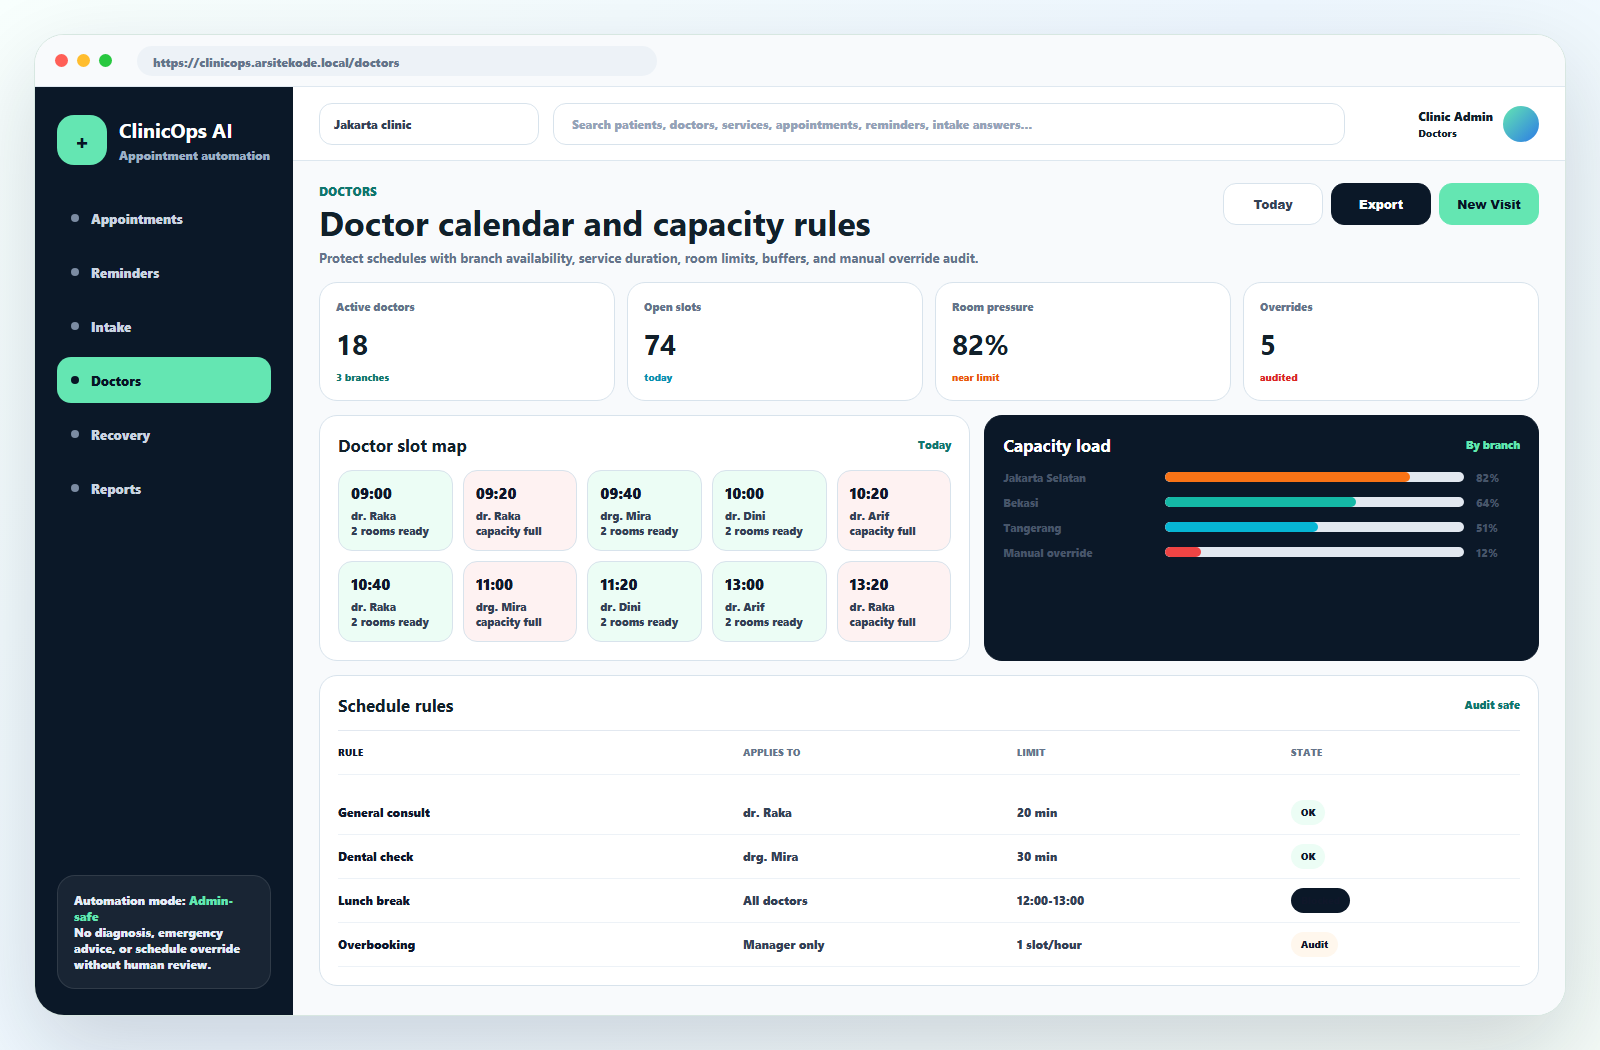Select the 09:40 drg. Mira slot
Image resolution: width=1600 pixels, height=1050 pixels.
tap(644, 510)
